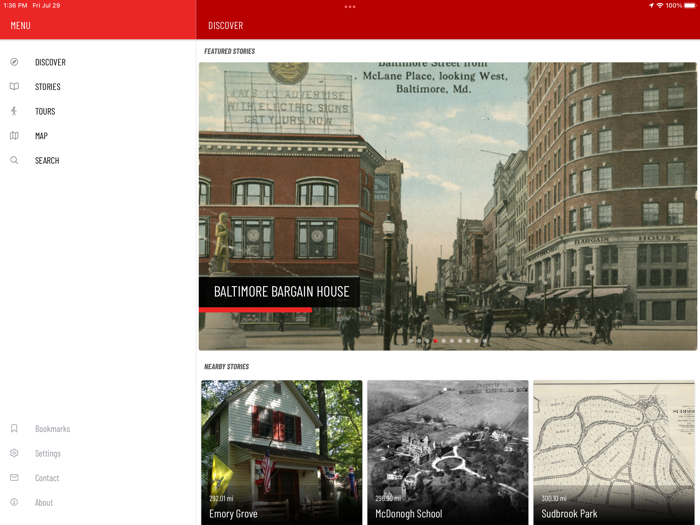Open the Baltimore Bargain House featured story

pyautogui.click(x=448, y=206)
